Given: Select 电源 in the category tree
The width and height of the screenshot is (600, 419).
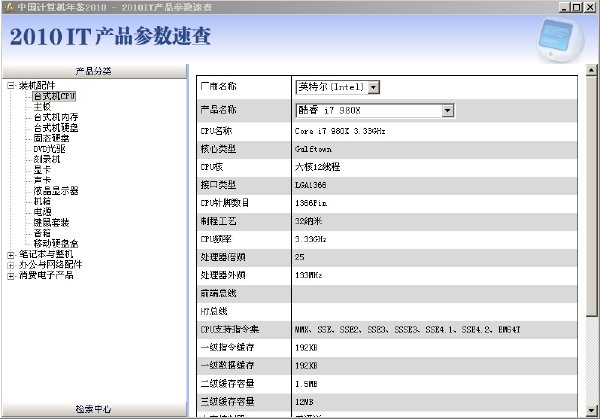Looking at the screenshot, I should 42,212.
